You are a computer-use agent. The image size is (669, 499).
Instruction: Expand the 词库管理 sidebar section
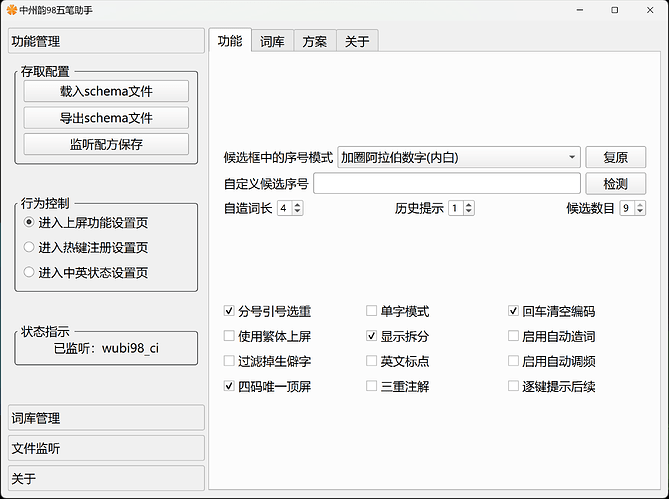(x=106, y=417)
